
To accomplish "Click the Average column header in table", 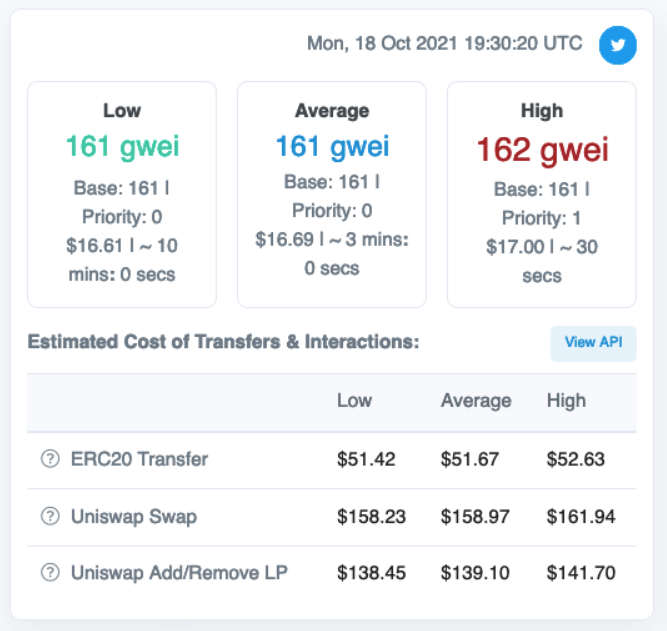I will 476,401.
